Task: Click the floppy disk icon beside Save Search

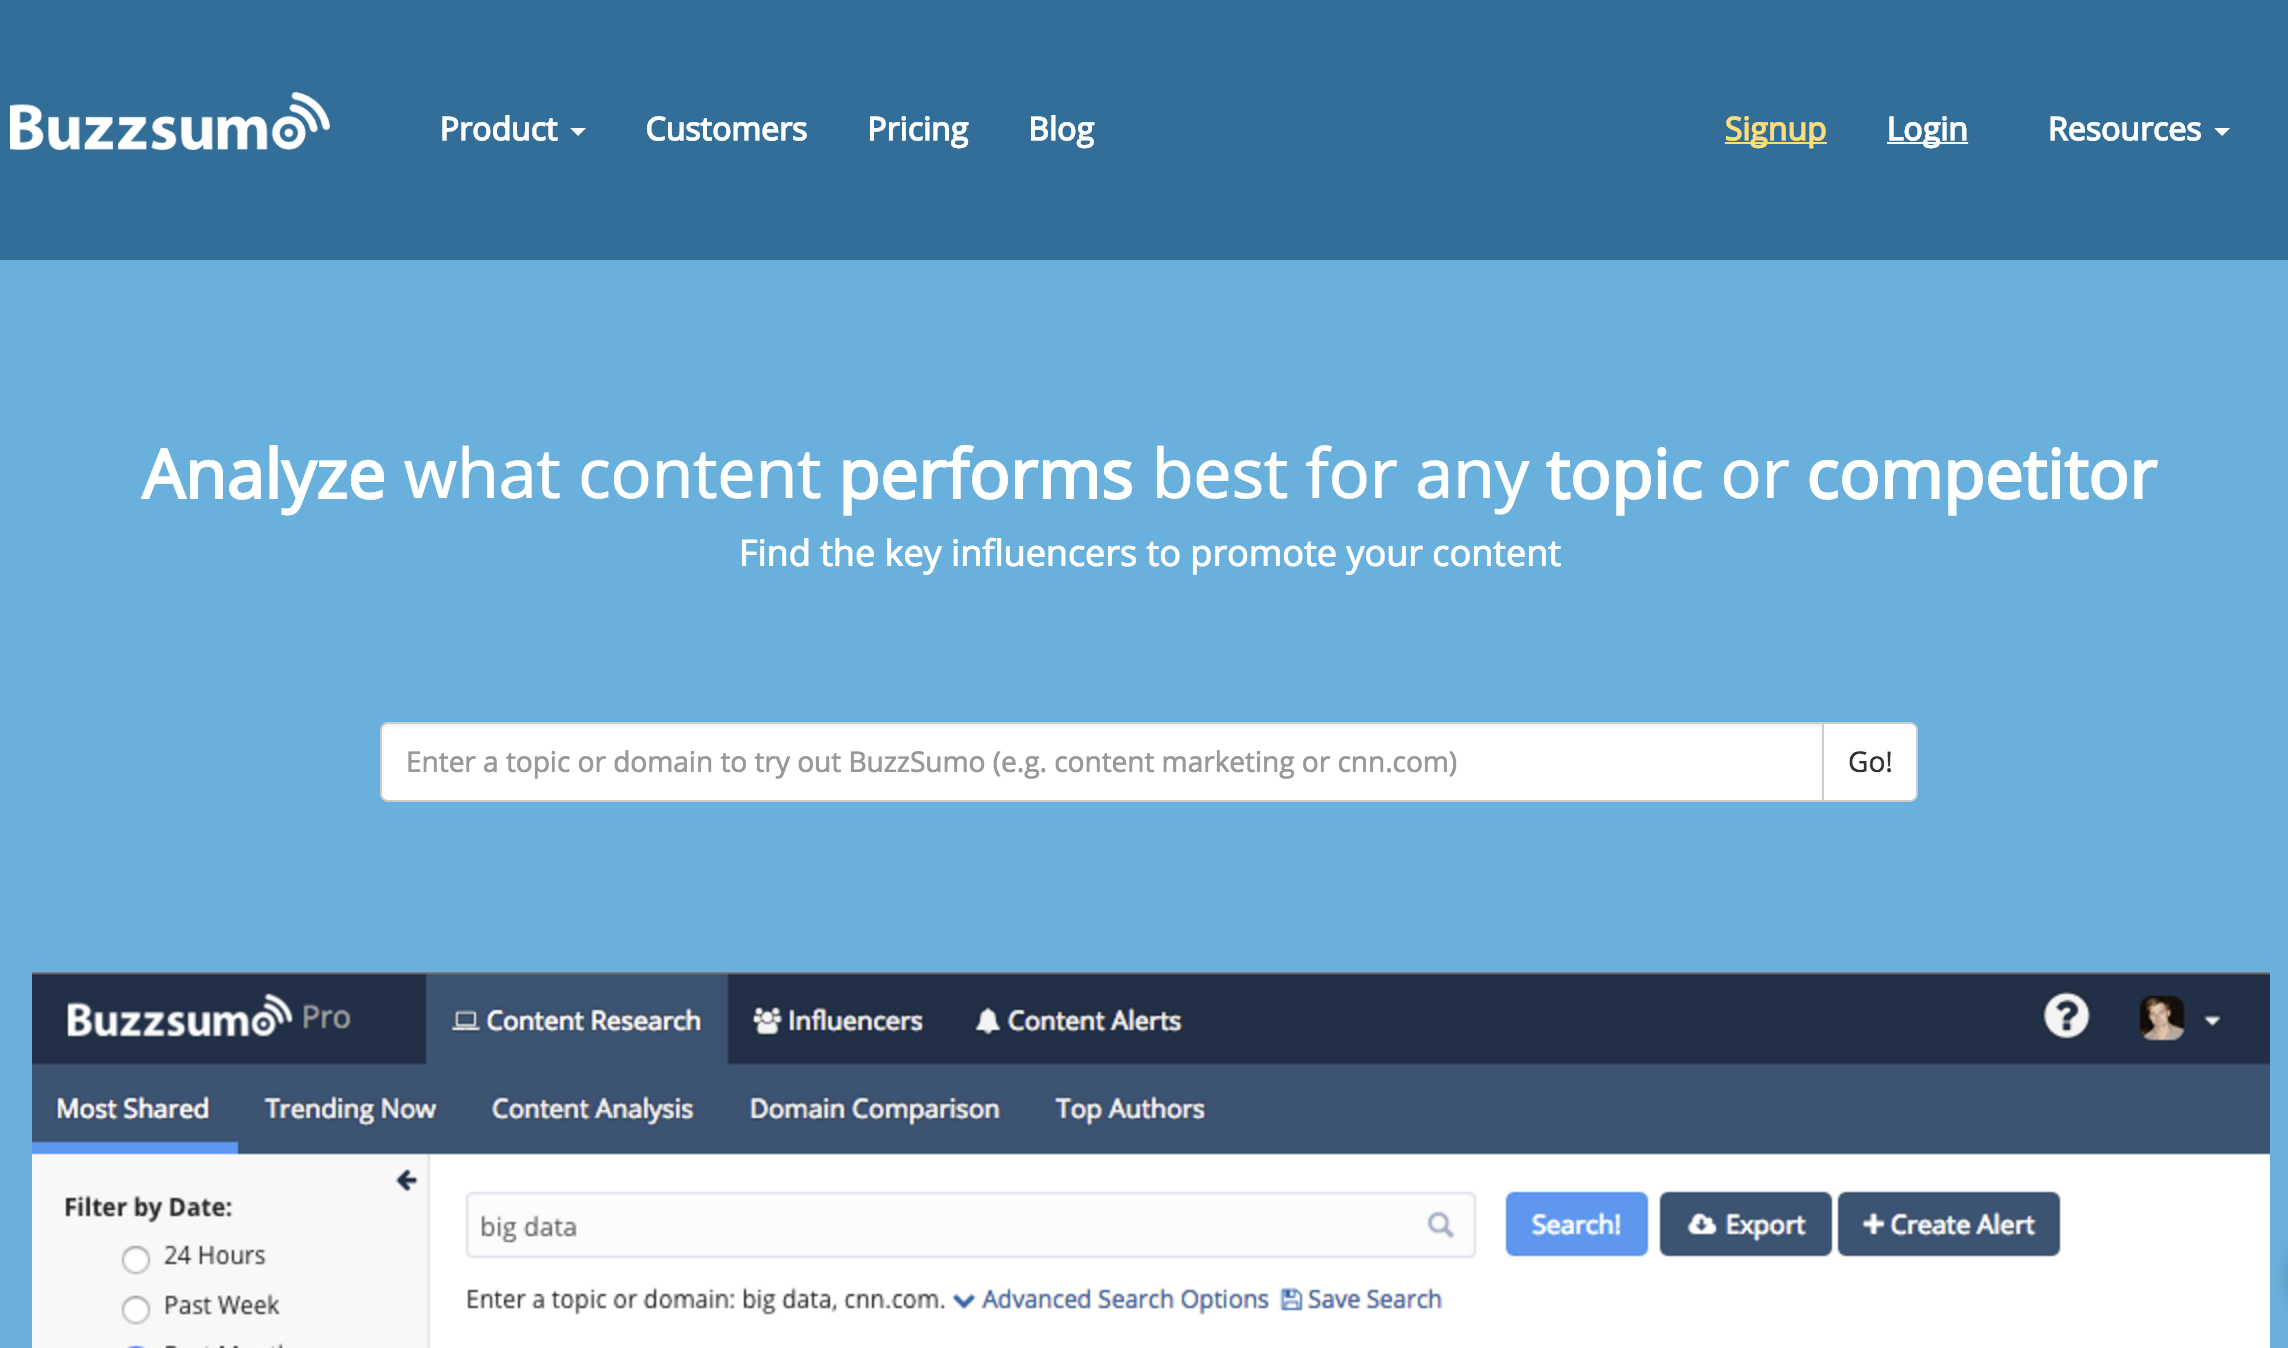Action: [x=1291, y=1299]
